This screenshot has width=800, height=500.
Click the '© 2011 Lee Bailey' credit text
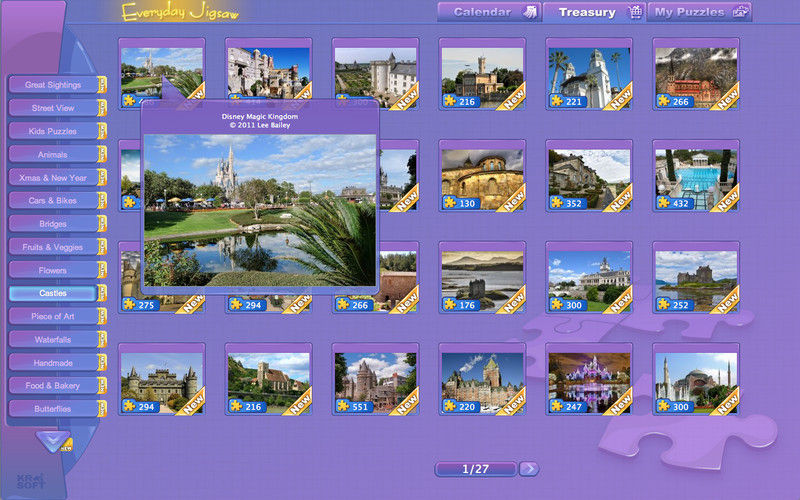pos(260,125)
